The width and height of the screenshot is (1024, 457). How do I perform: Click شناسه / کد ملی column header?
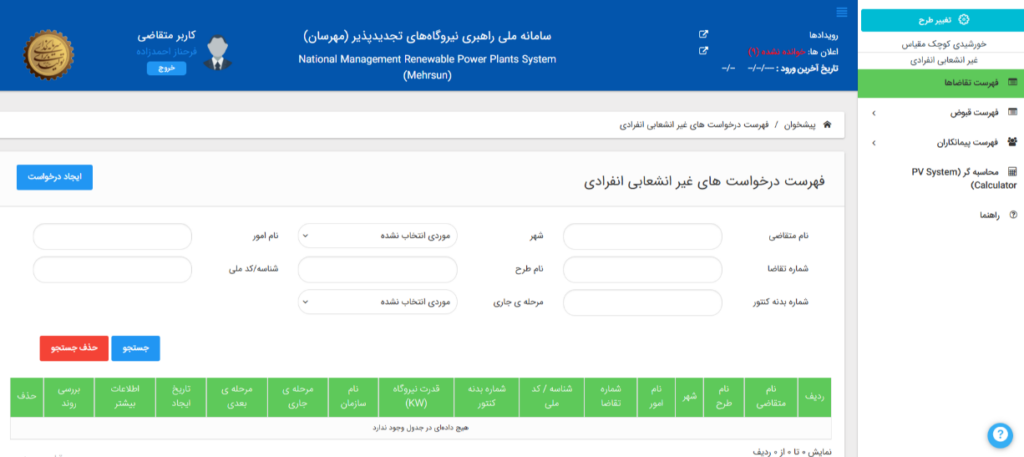[552, 397]
